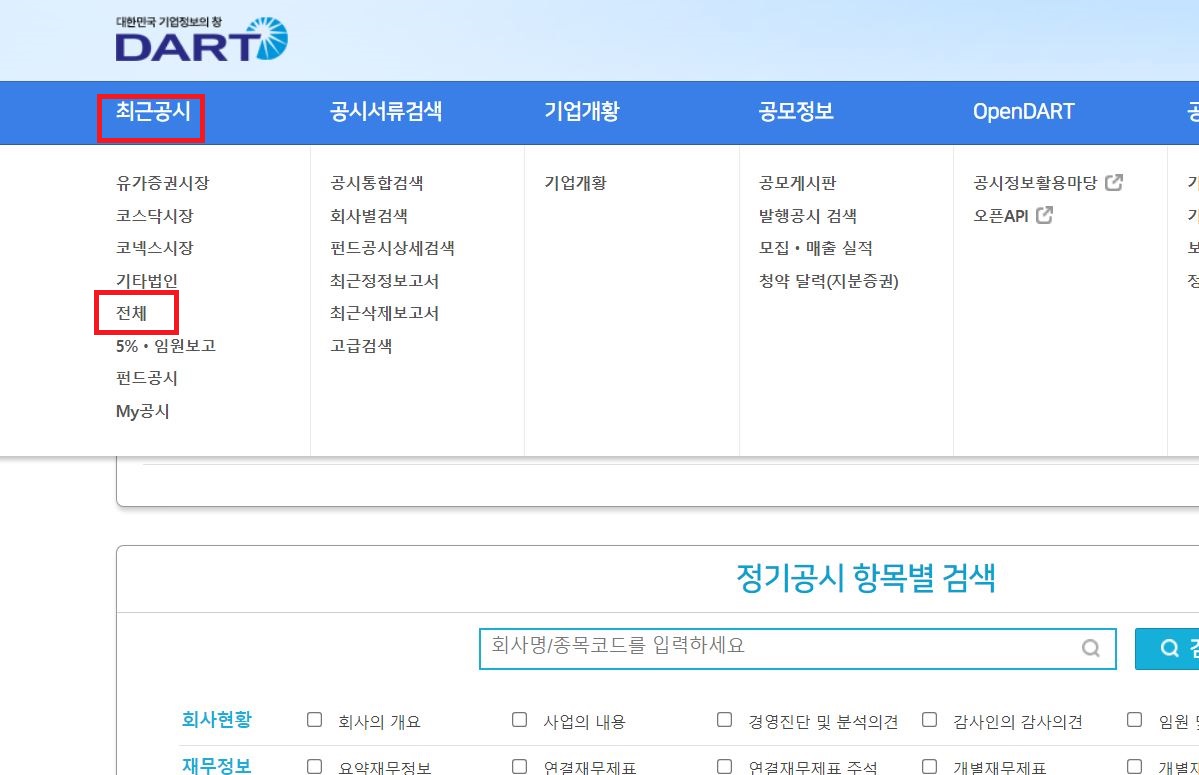Check the 감사인의 감사의견 option
This screenshot has width=1199, height=775.
point(929,719)
